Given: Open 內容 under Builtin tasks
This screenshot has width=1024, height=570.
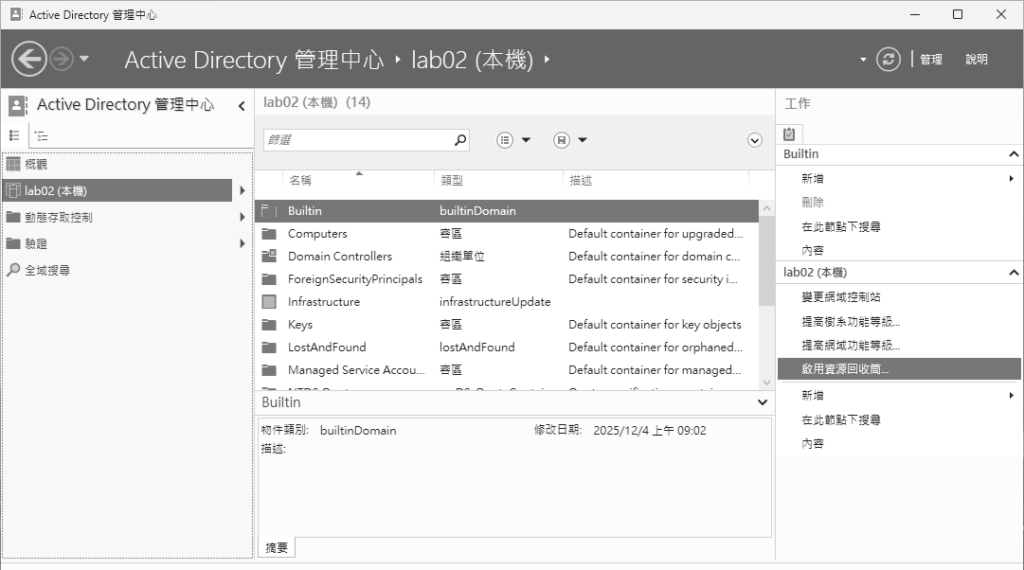Looking at the screenshot, I should 812,250.
